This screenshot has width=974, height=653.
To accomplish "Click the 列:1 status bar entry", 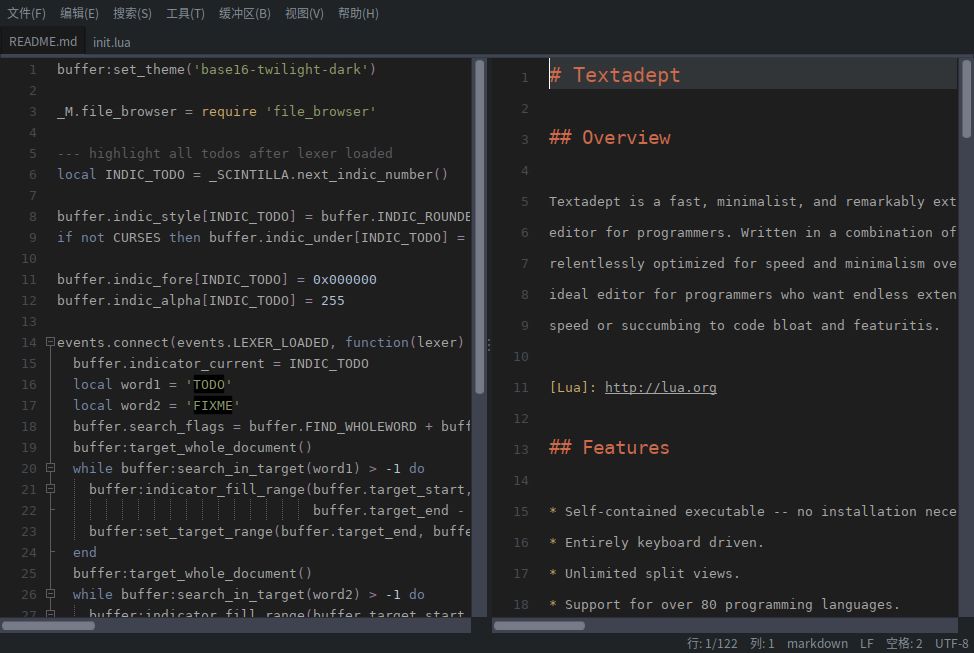I will (x=762, y=643).
